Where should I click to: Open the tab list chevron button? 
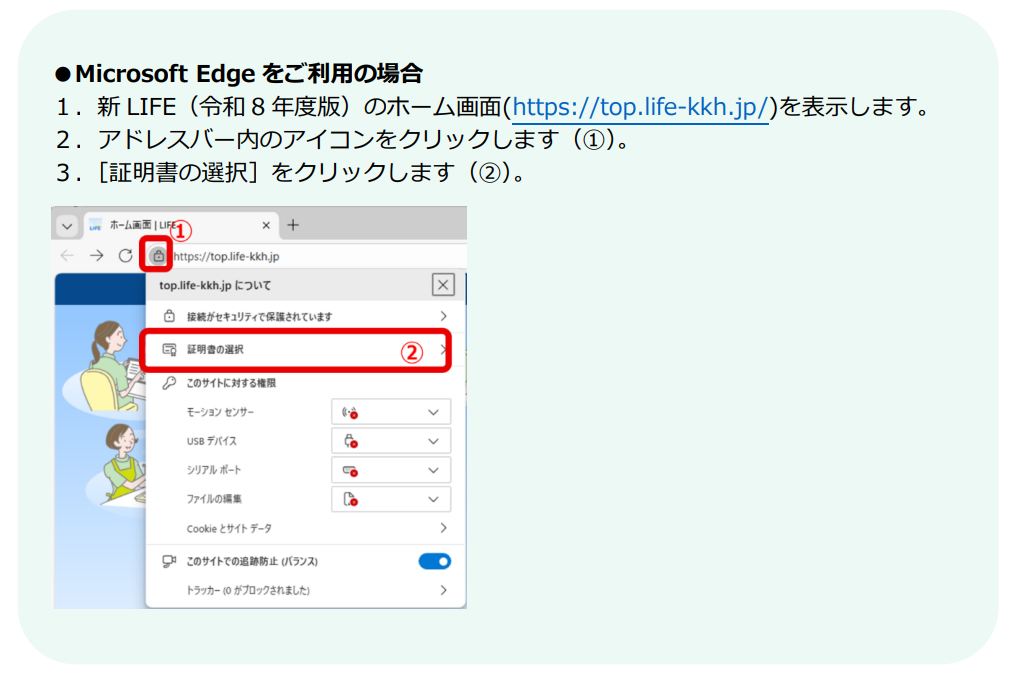tap(67, 226)
